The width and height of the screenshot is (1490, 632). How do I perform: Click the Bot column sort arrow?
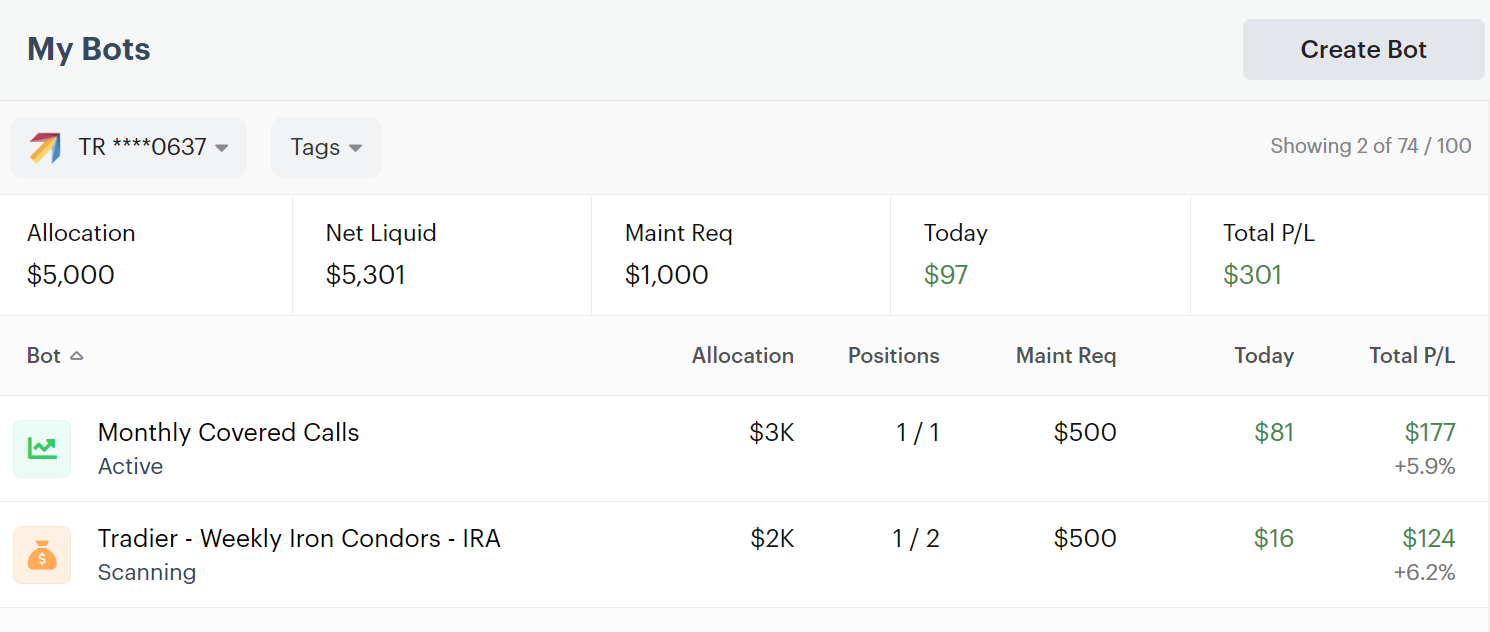pos(77,356)
